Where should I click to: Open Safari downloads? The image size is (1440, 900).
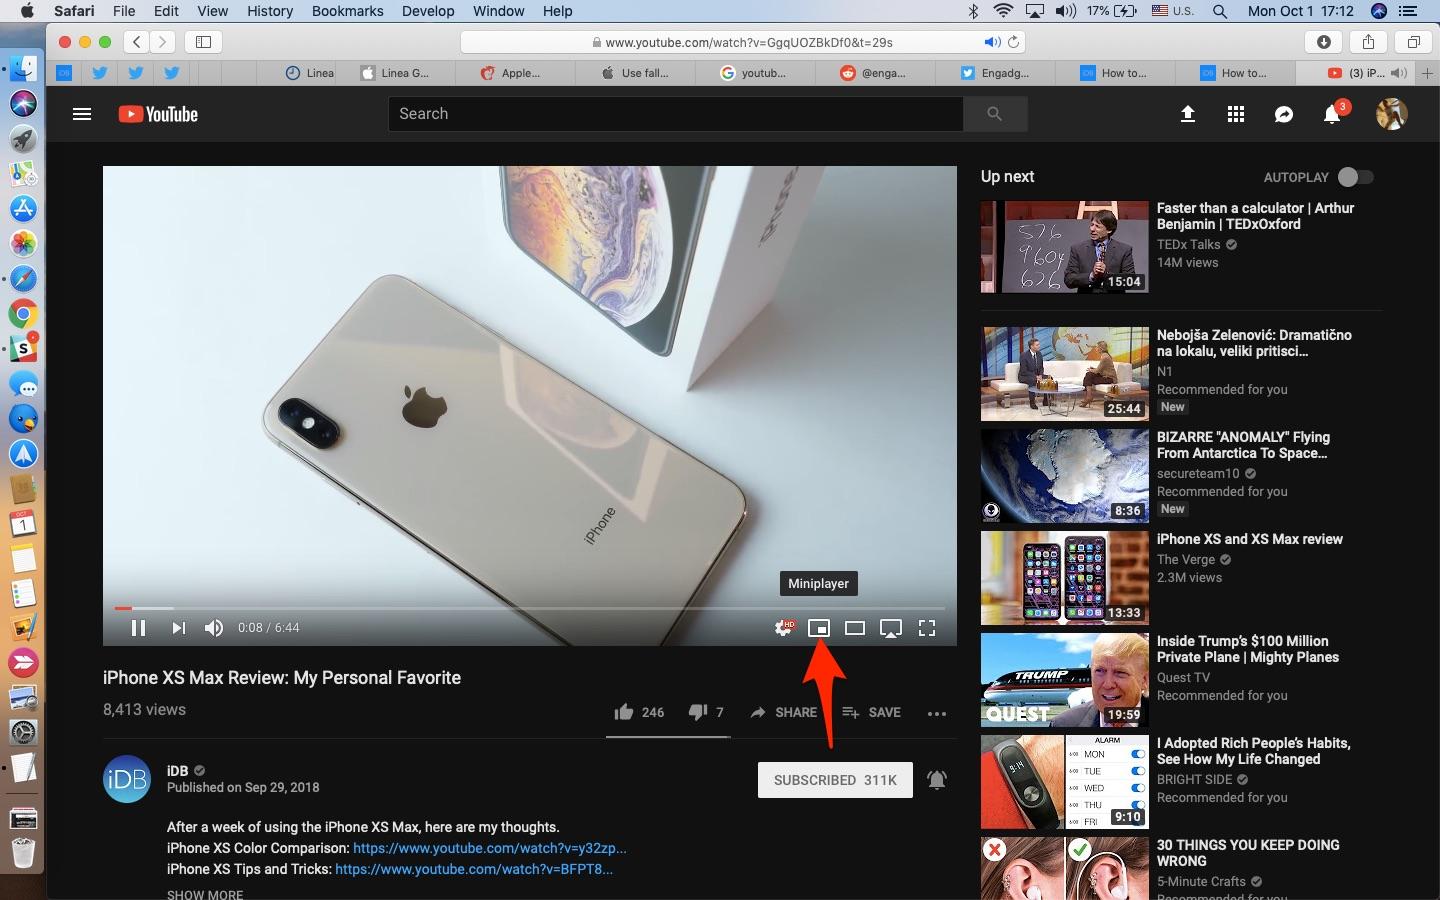(1324, 42)
